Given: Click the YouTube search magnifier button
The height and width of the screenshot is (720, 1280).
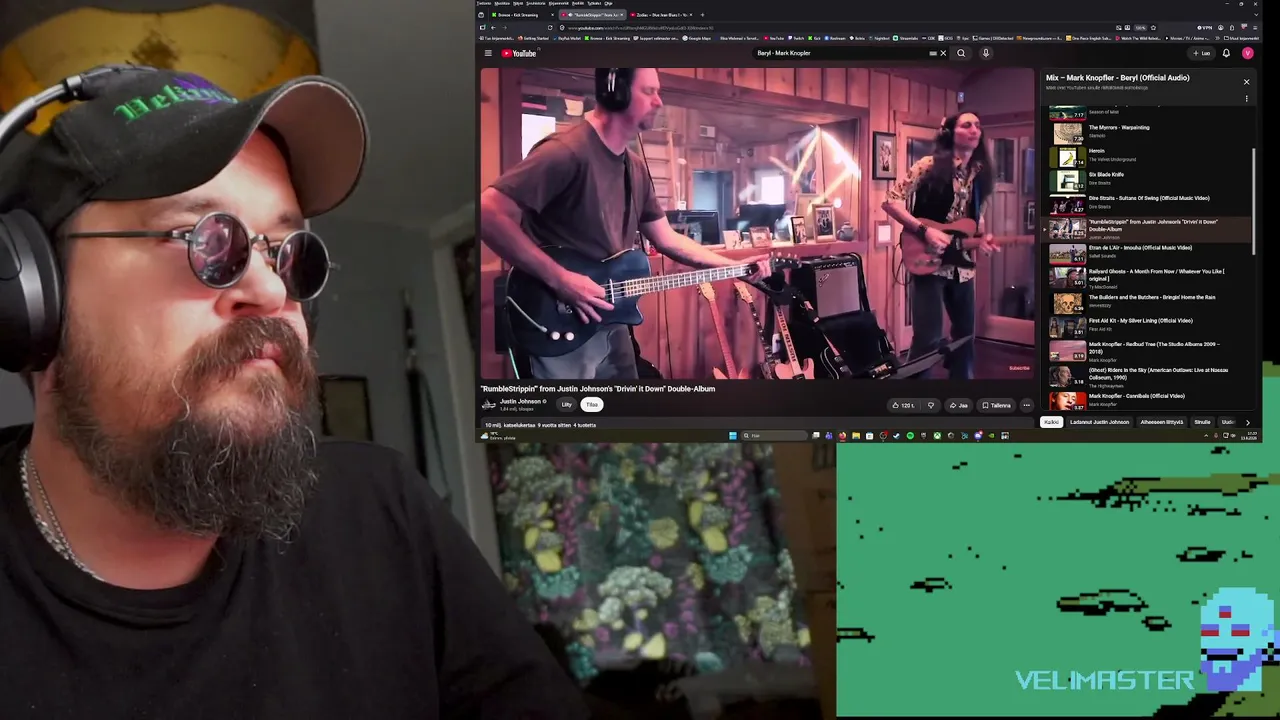Looking at the screenshot, I should coord(961,53).
